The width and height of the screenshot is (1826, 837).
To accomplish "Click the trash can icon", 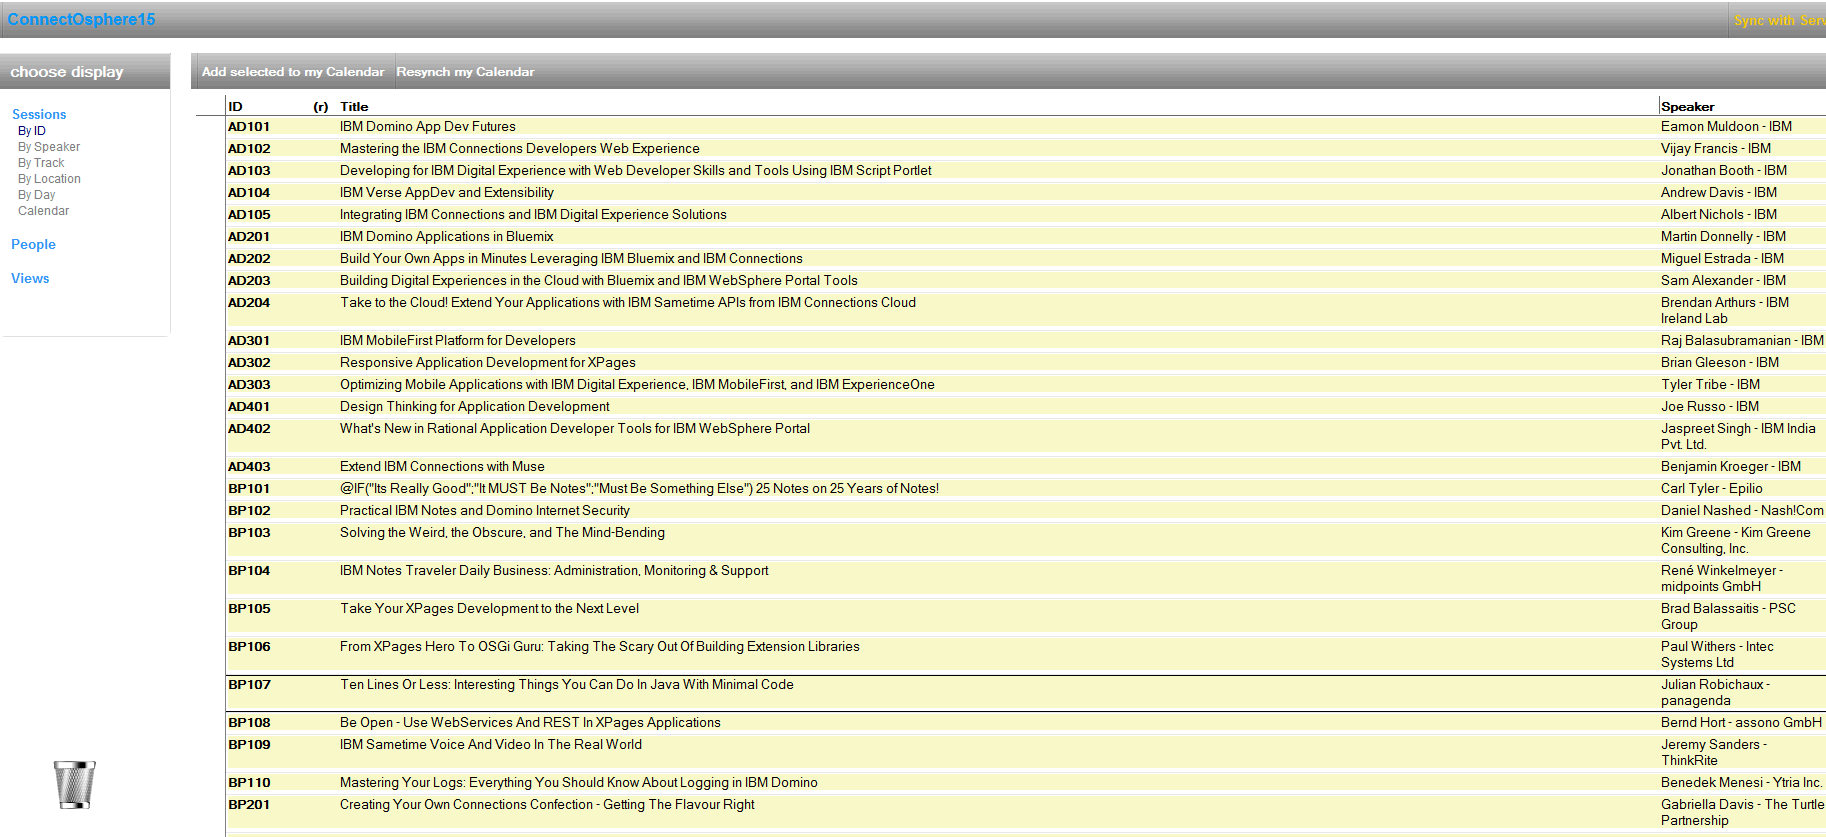I will (x=74, y=785).
